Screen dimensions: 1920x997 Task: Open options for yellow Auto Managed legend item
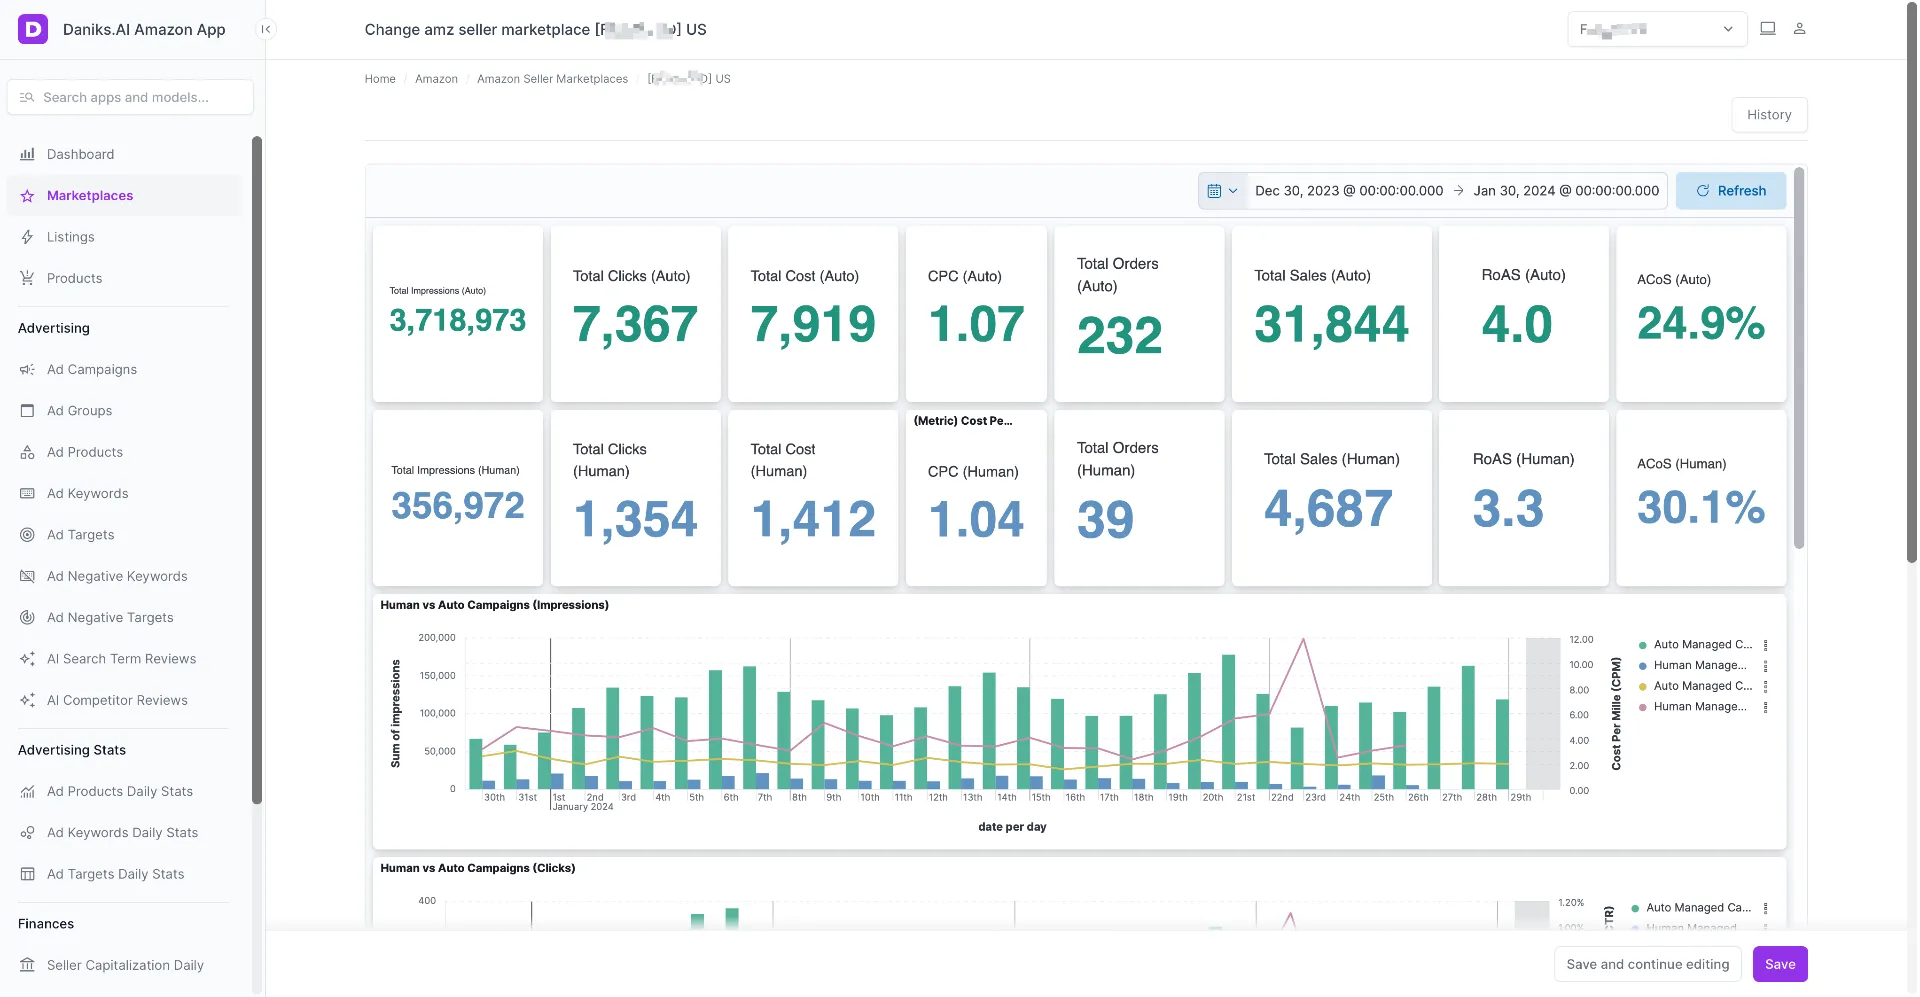click(1765, 686)
